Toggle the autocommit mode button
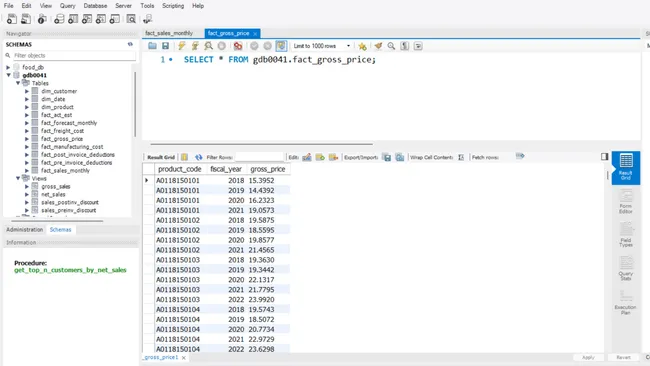650x366 pixels. click(281, 46)
